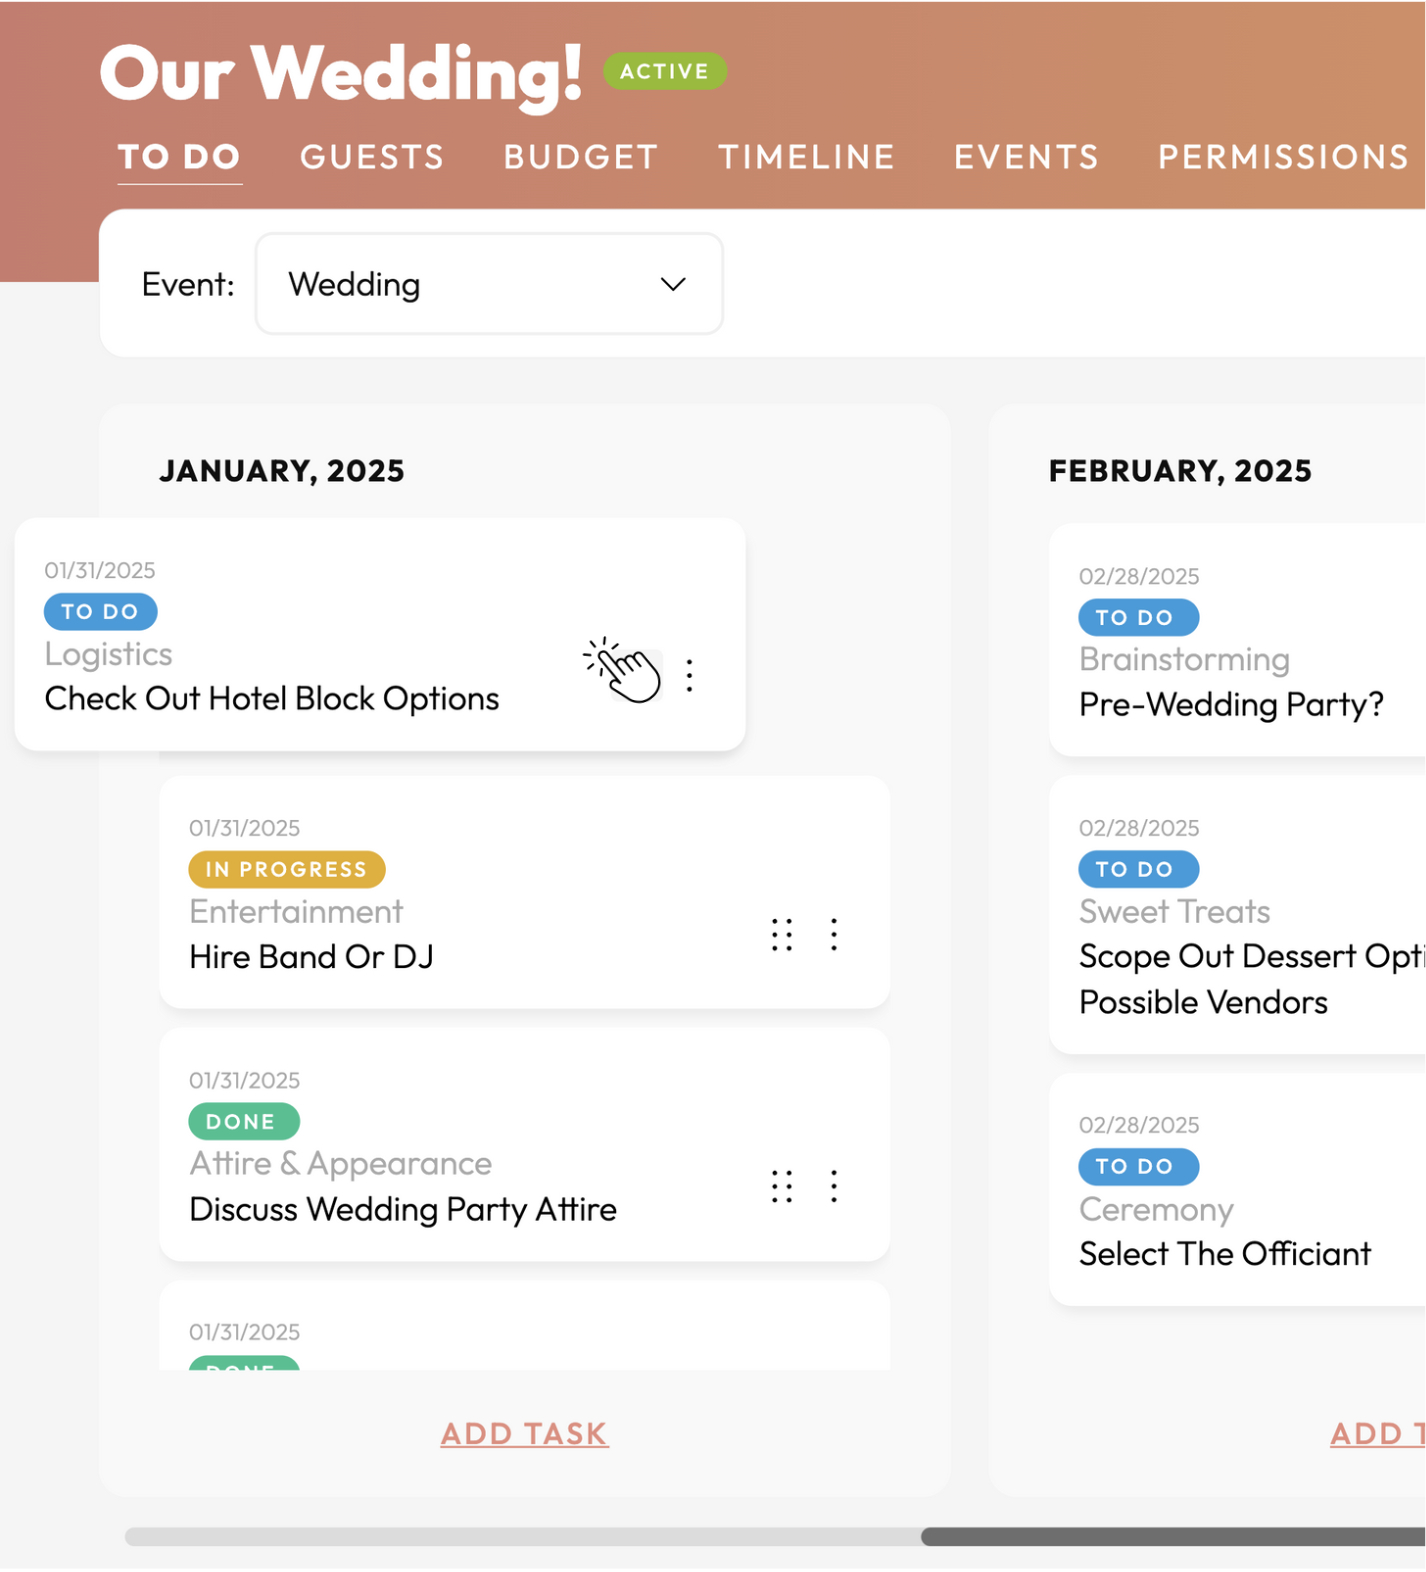The image size is (1426, 1572).
Task: Click To Do badge on Pre-Wedding Party task
Action: [x=1138, y=617]
